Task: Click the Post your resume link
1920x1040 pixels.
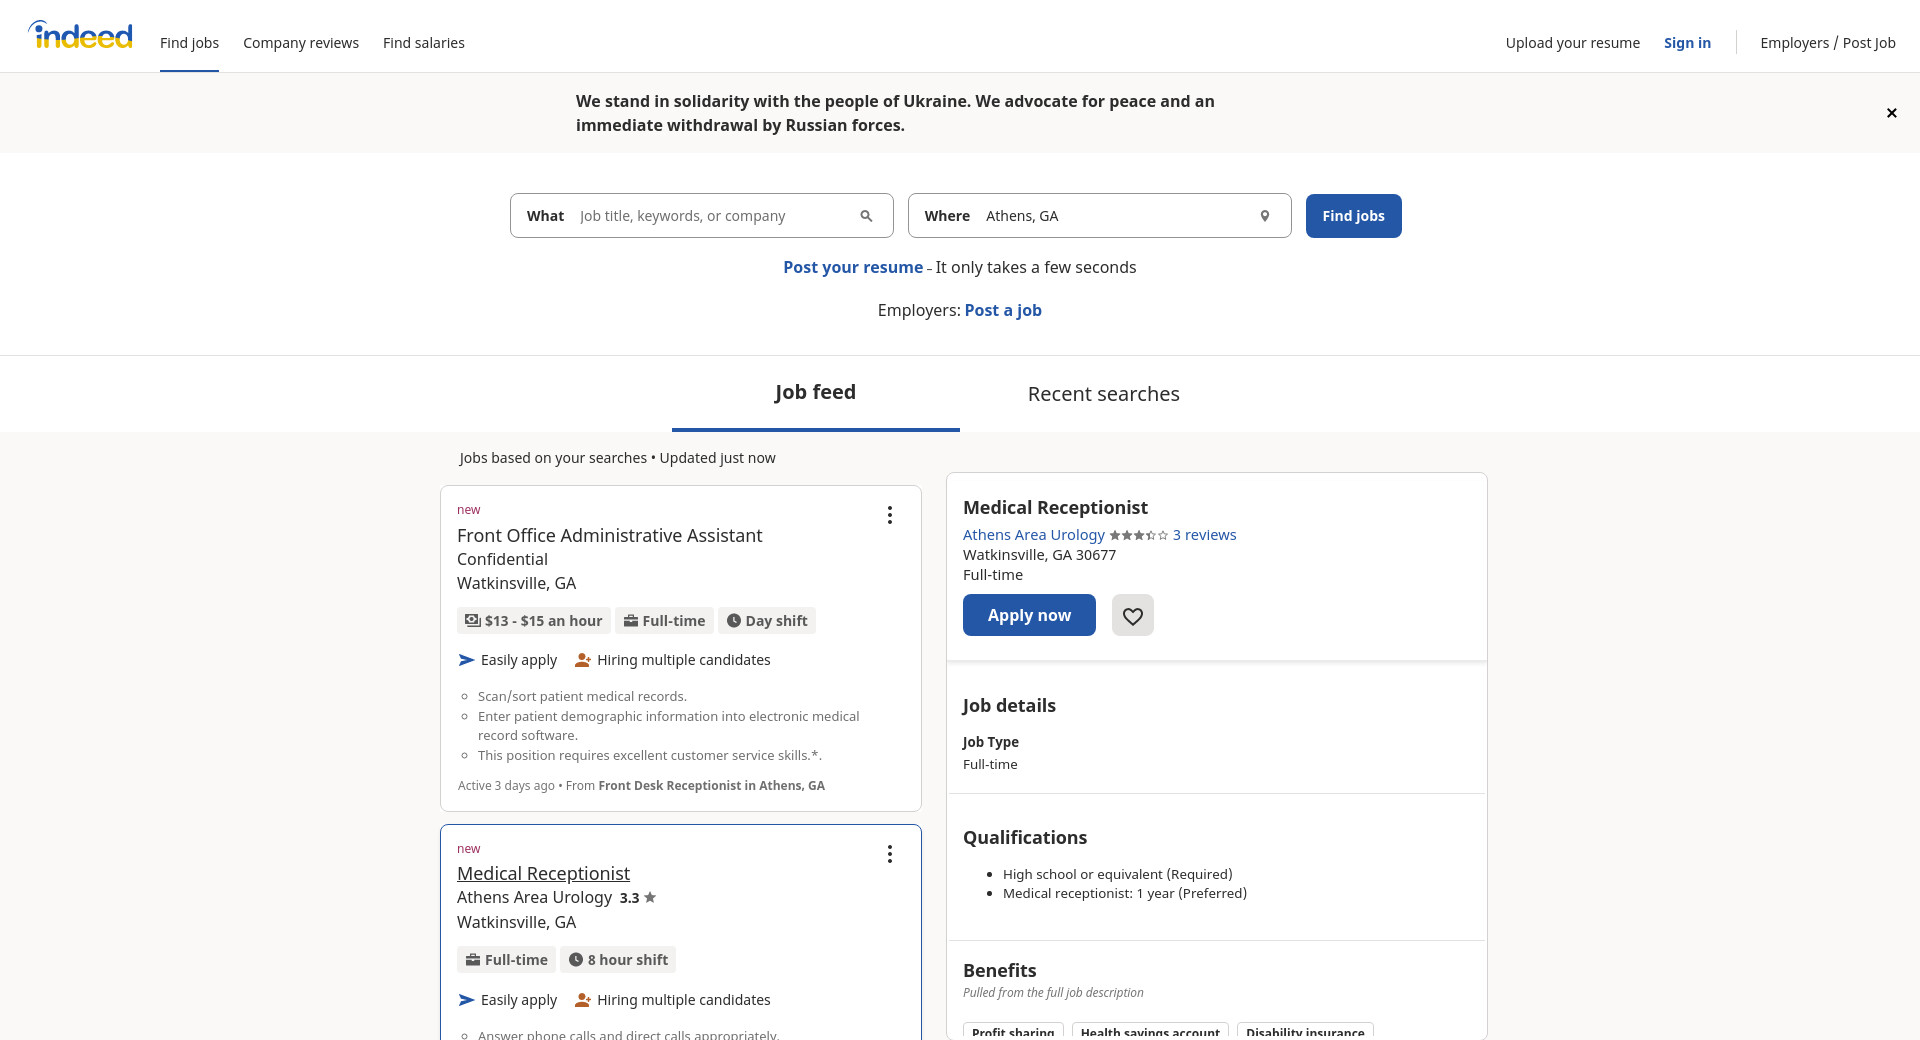Action: (x=852, y=267)
